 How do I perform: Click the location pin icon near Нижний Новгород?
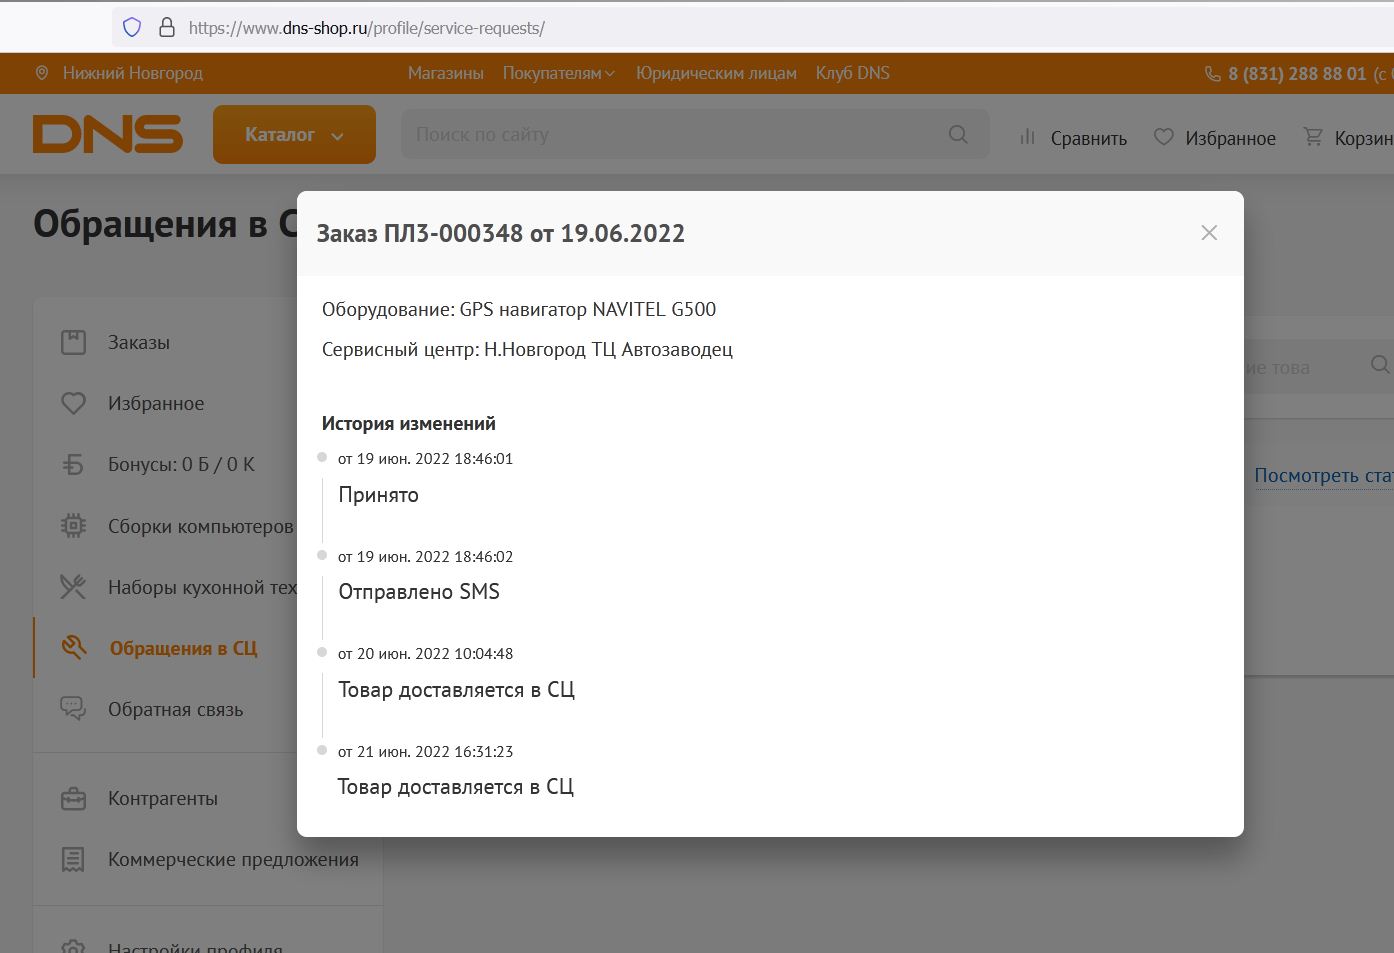42,73
